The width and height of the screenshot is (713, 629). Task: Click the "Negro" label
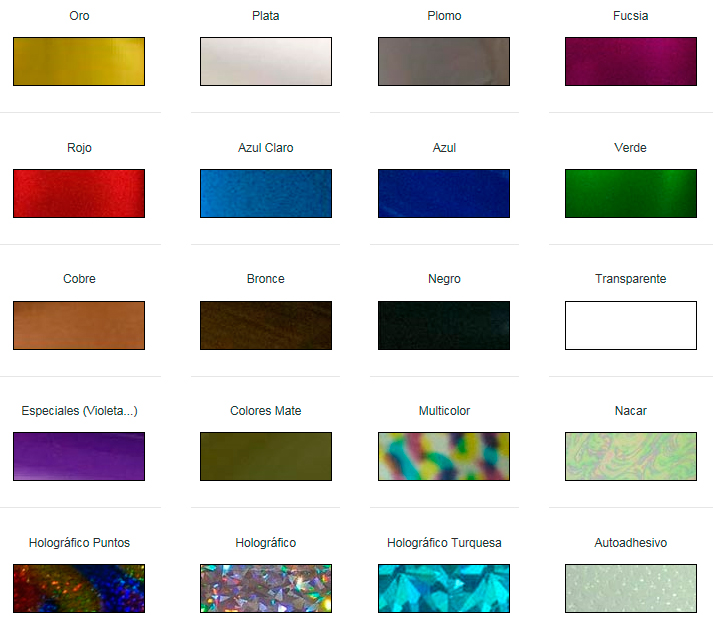444,279
